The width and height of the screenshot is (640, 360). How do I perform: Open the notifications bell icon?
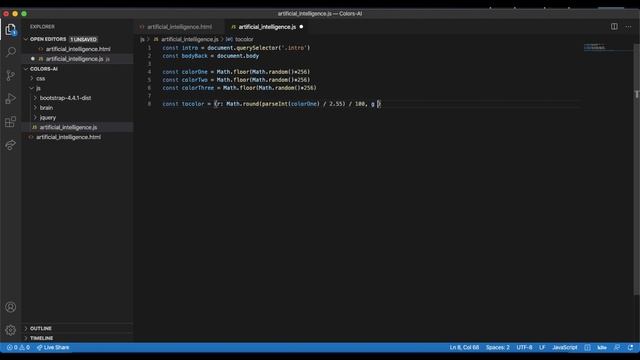pyautogui.click(x=631, y=347)
